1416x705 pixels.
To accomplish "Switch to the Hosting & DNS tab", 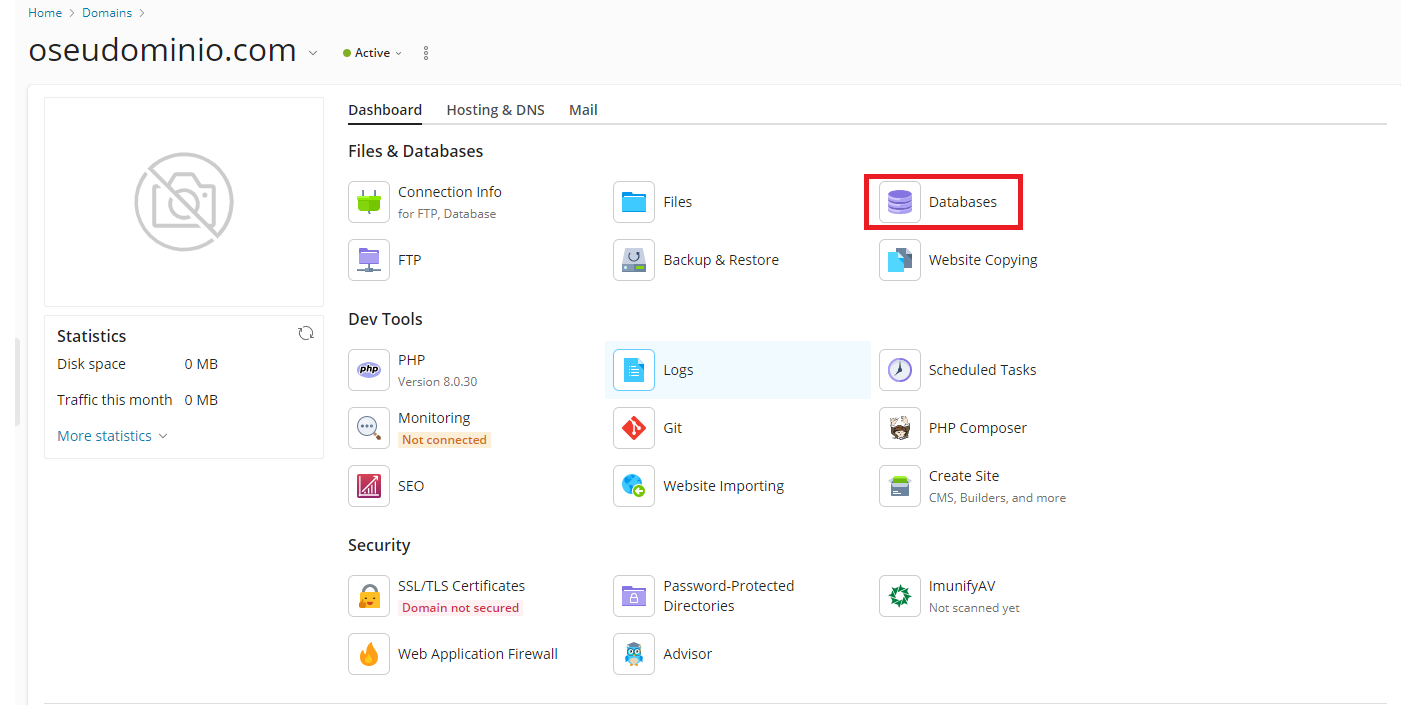I will [x=495, y=110].
